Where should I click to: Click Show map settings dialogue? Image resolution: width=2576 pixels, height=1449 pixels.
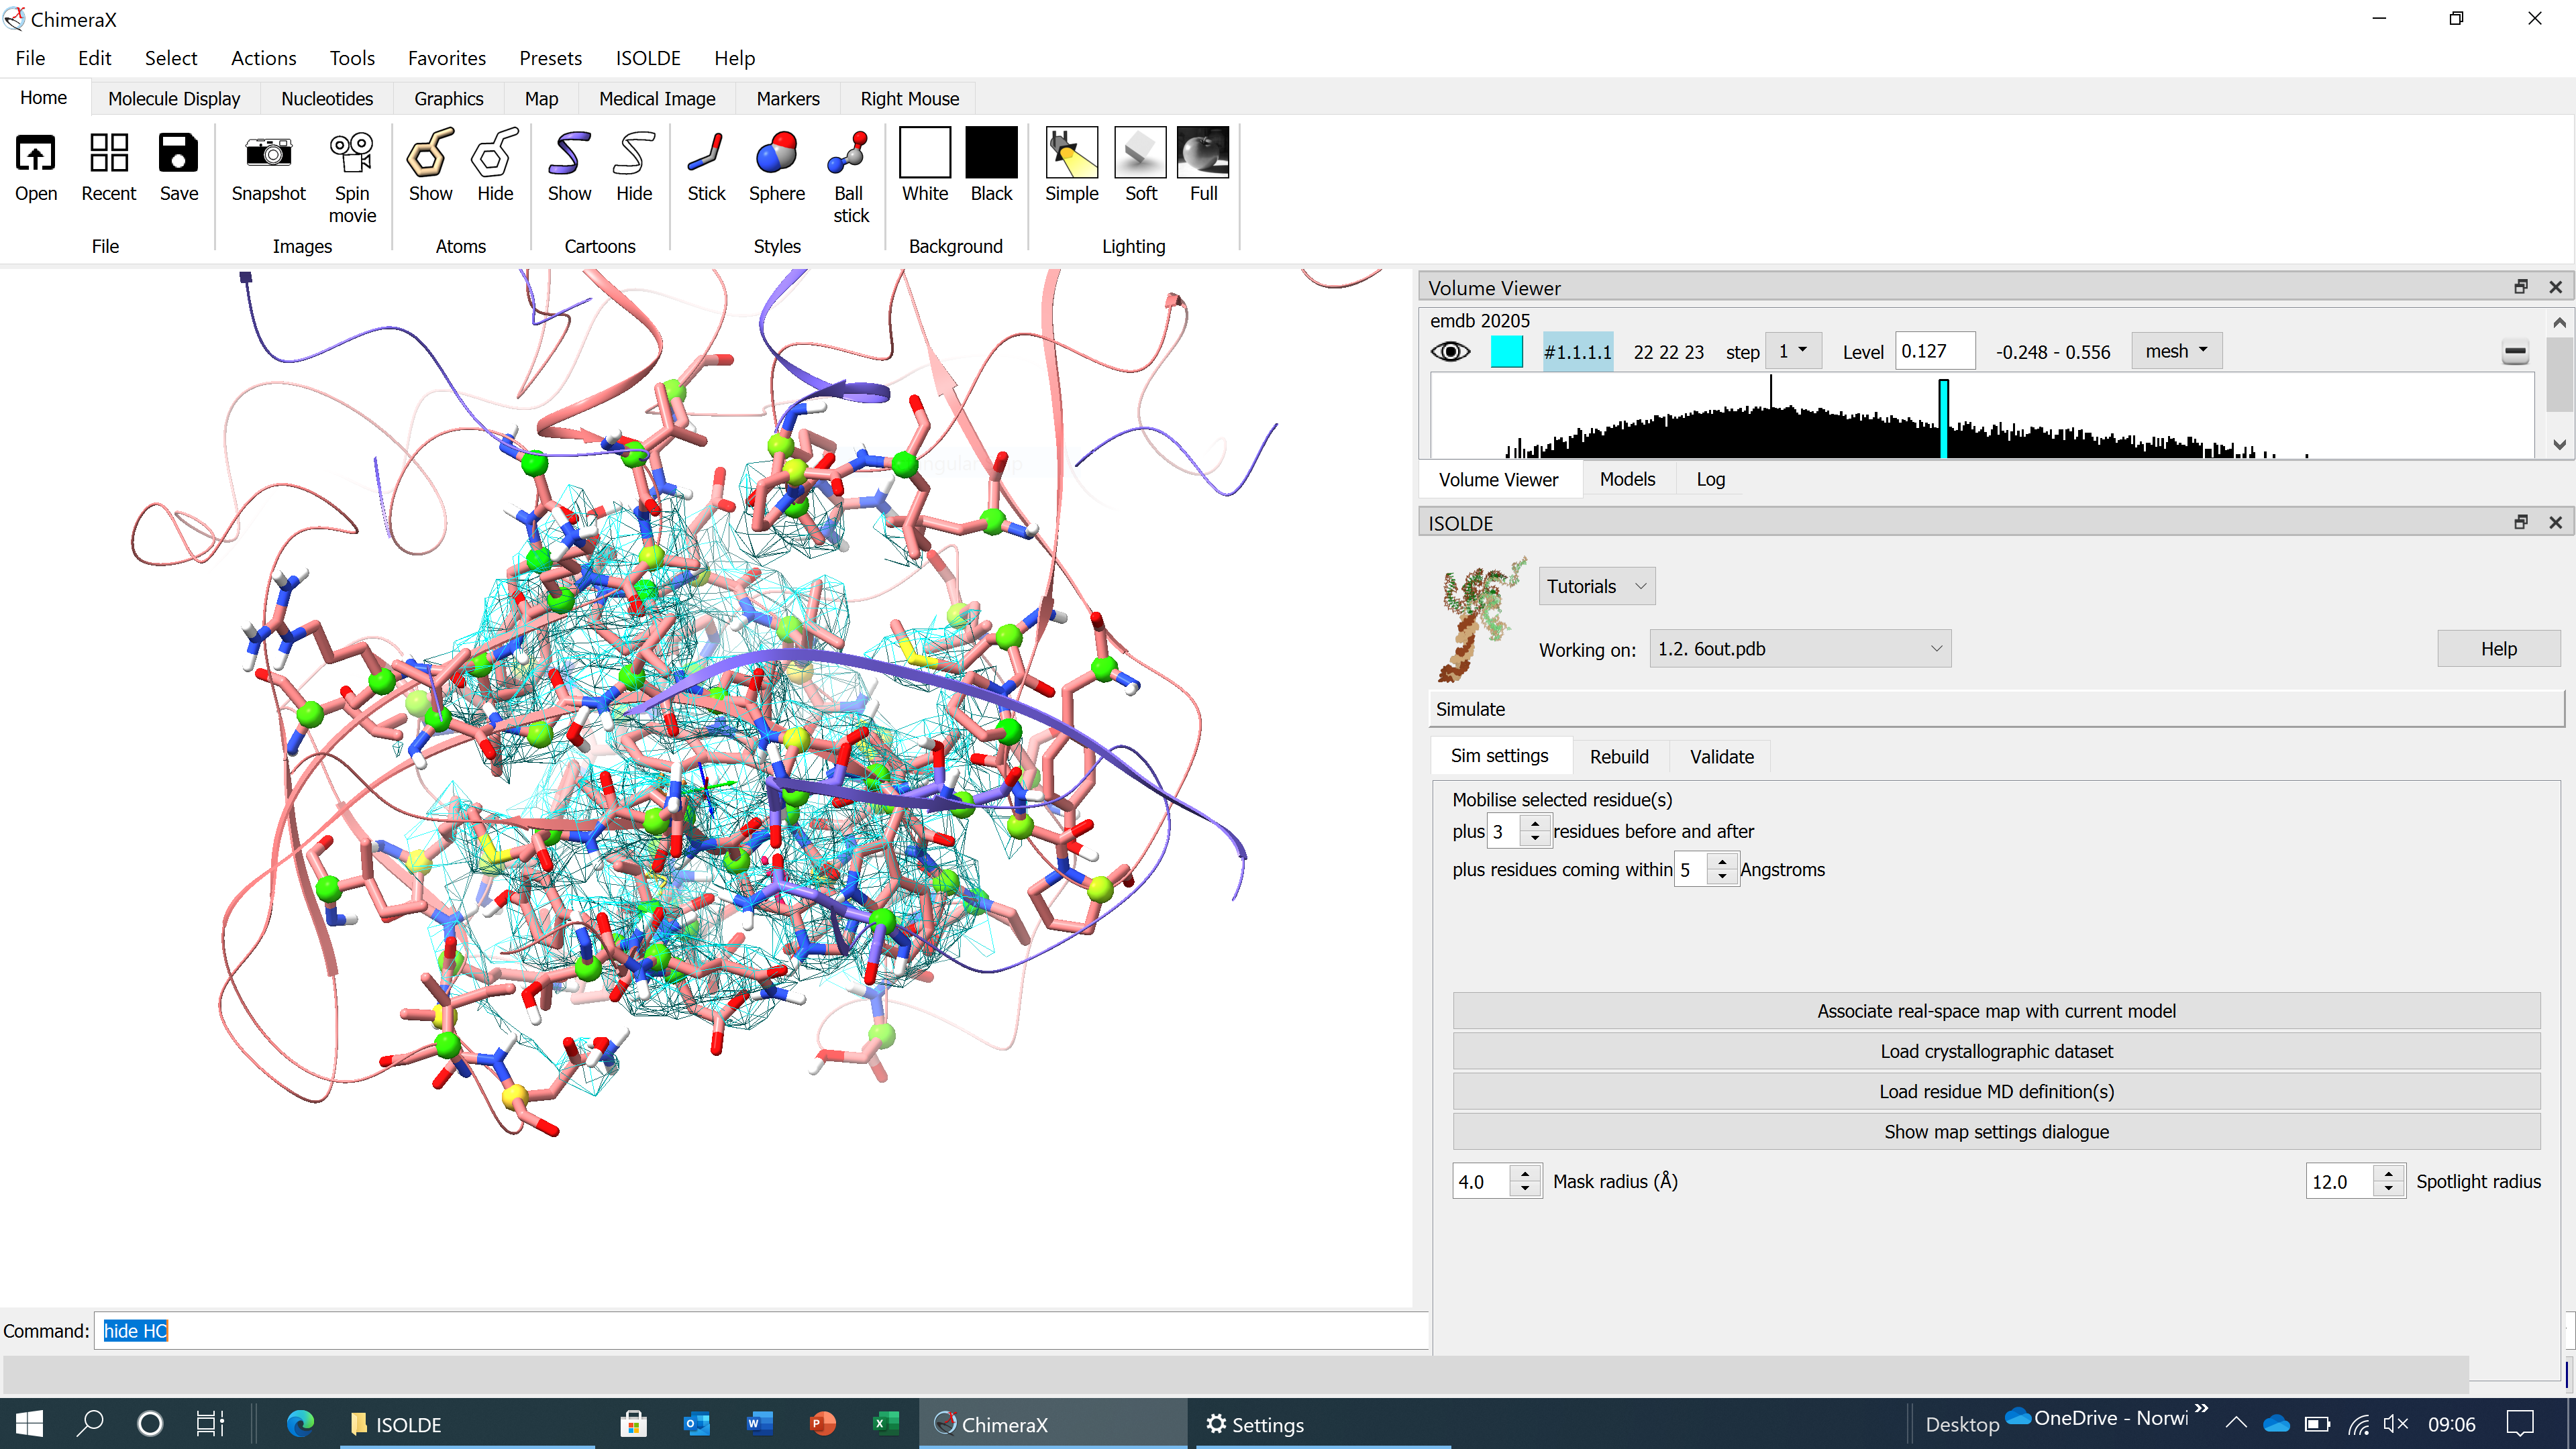coord(1995,1131)
